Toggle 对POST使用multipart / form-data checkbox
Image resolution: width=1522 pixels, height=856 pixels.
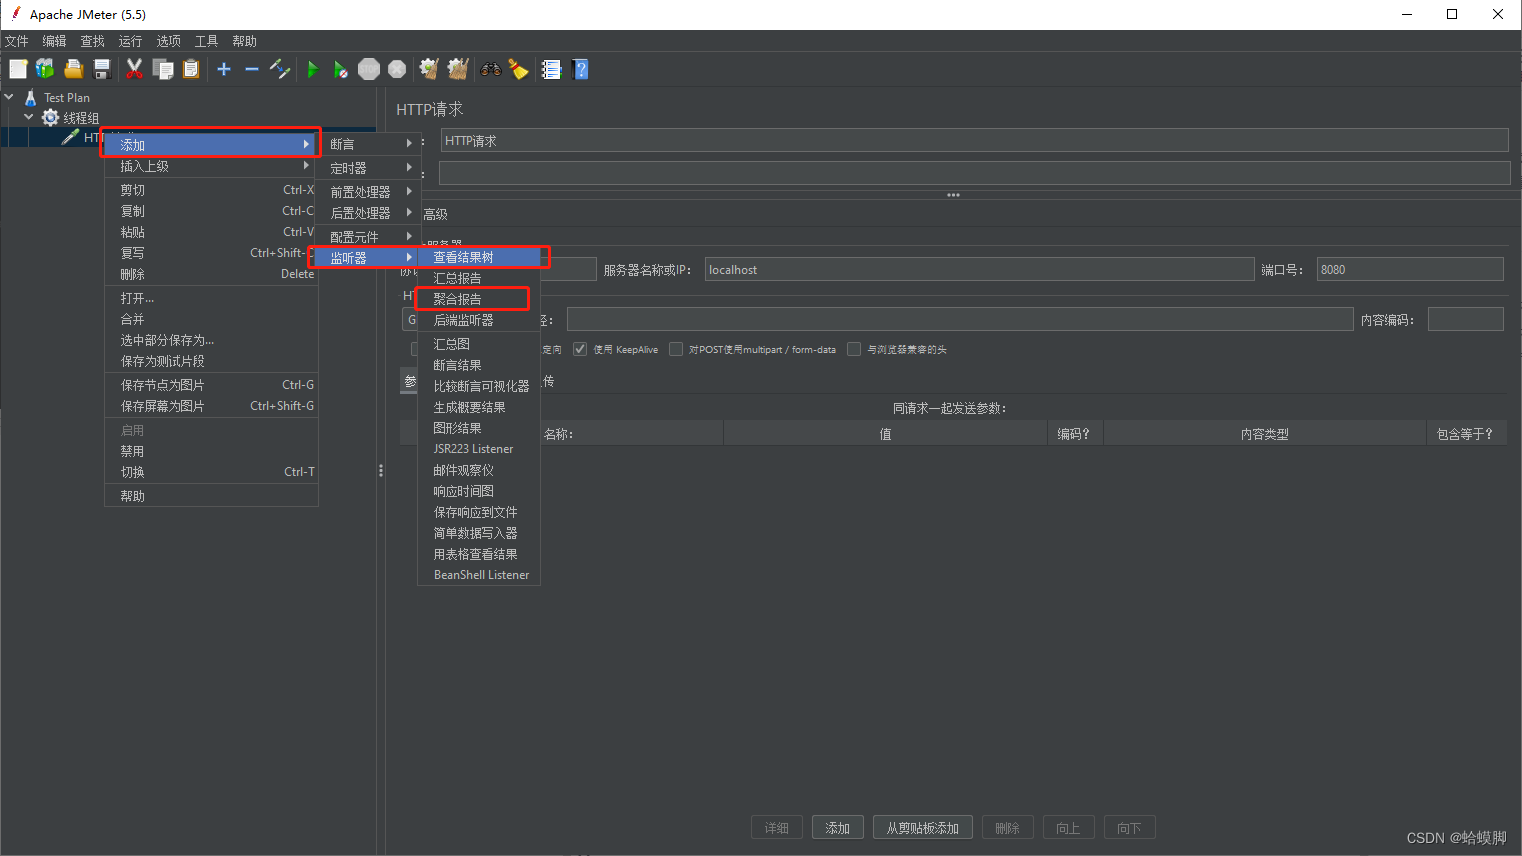pos(676,349)
